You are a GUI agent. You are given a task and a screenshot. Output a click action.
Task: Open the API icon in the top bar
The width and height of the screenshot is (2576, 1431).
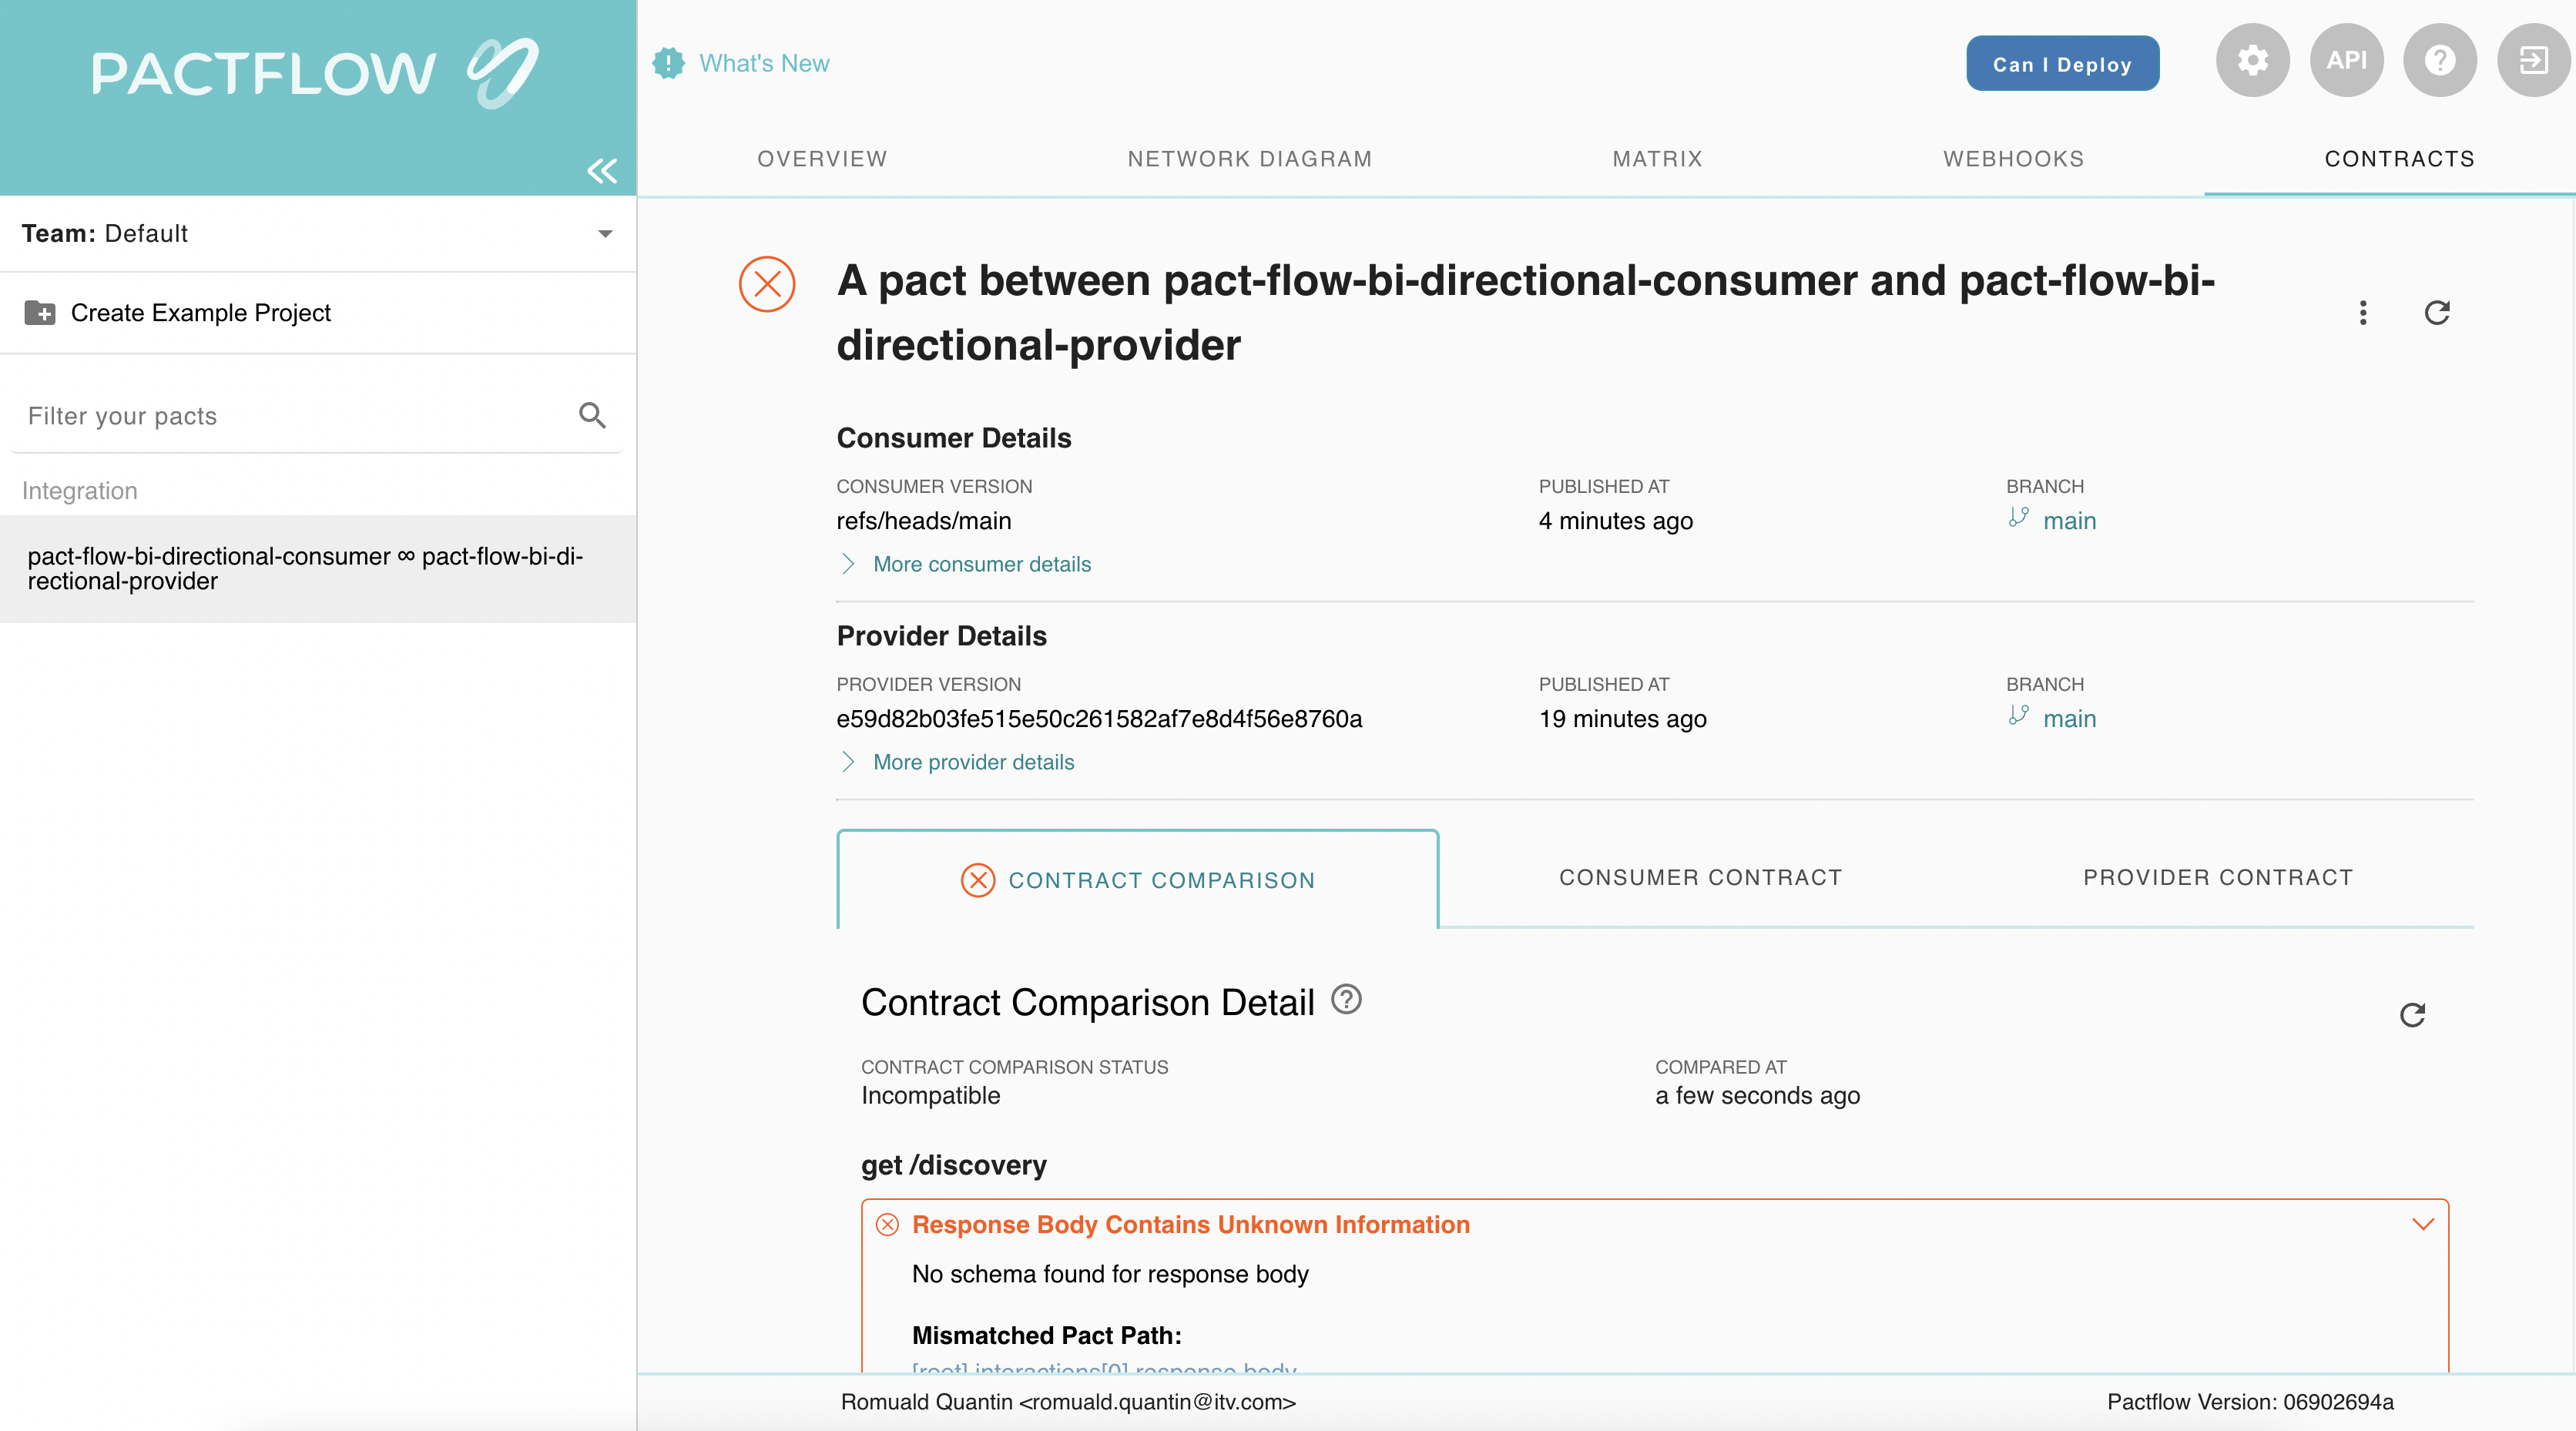2347,61
